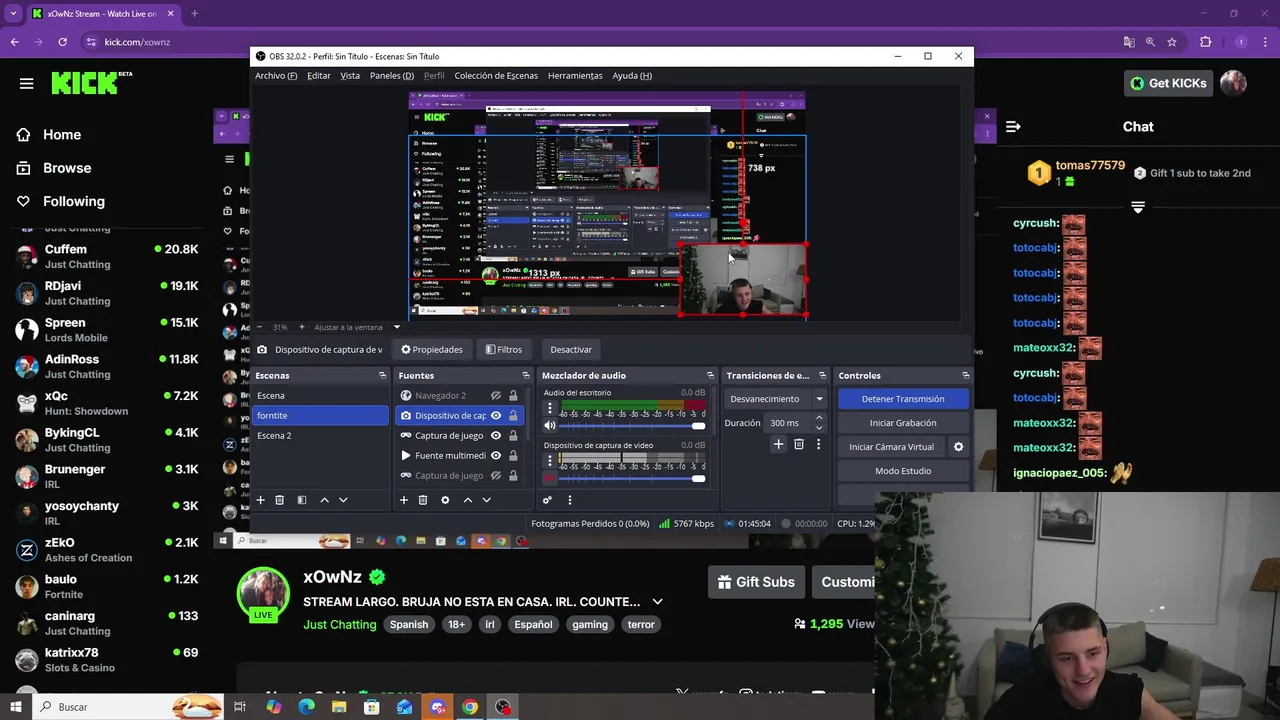Zoom out OBS preview with minus icon
This screenshot has height=720, width=1280.
pos(260,327)
